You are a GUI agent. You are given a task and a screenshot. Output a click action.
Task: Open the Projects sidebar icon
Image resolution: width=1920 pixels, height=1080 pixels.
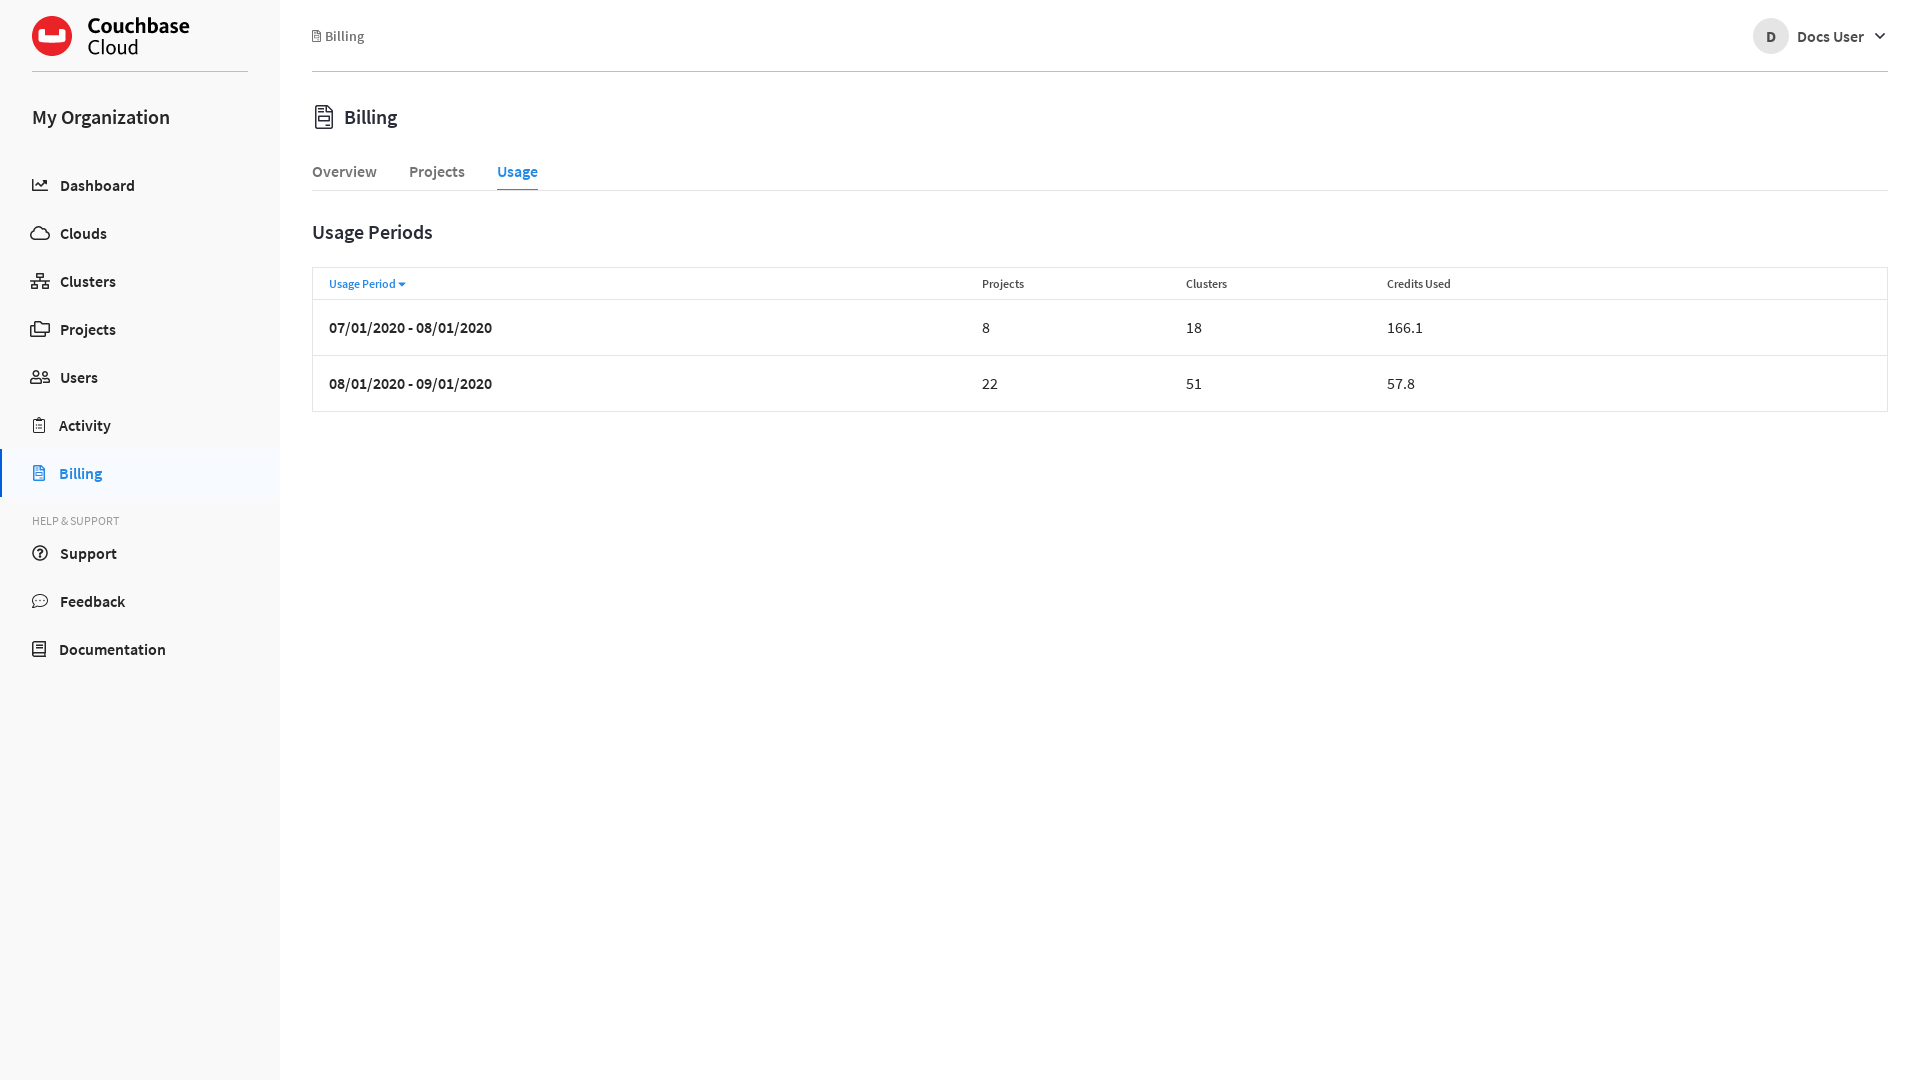[x=40, y=329]
